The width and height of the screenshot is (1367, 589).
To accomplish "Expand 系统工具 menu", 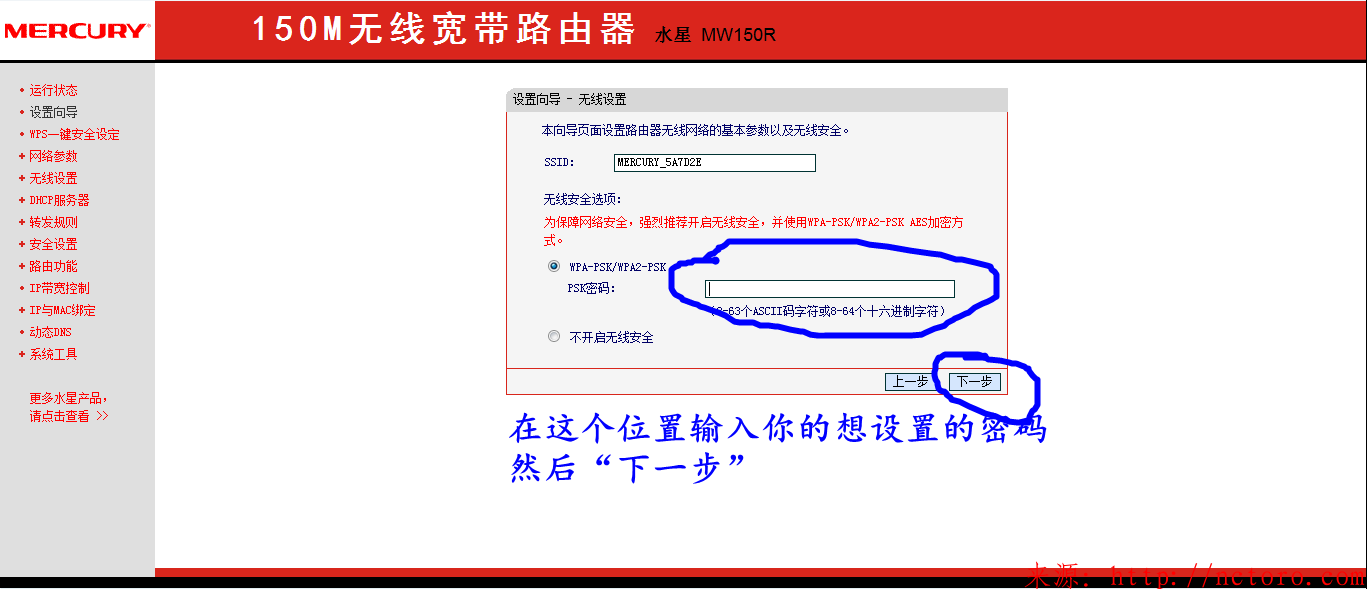I will (x=53, y=354).
